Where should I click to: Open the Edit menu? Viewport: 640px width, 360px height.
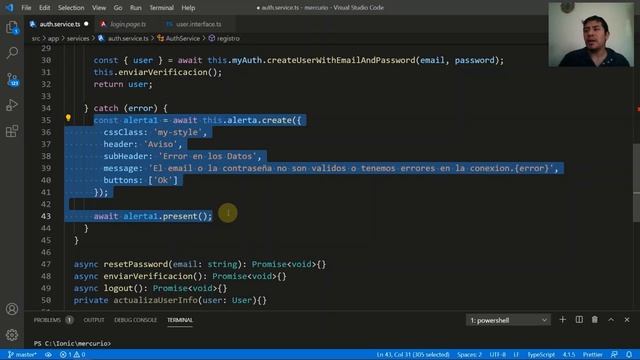[44, 8]
